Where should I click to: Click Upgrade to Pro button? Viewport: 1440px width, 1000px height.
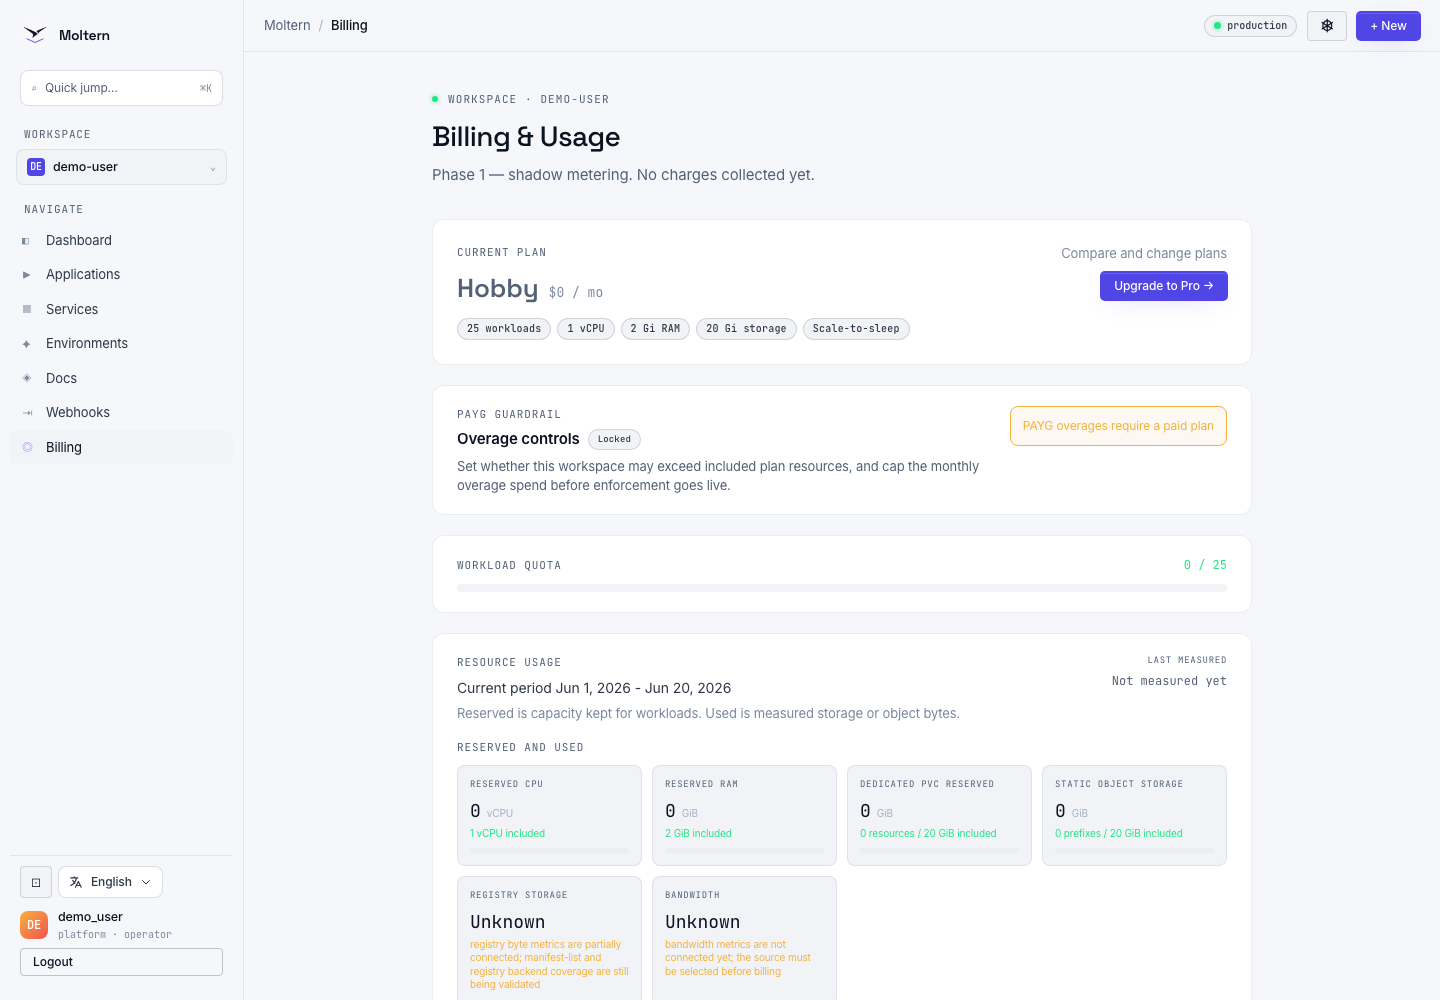coord(1164,286)
